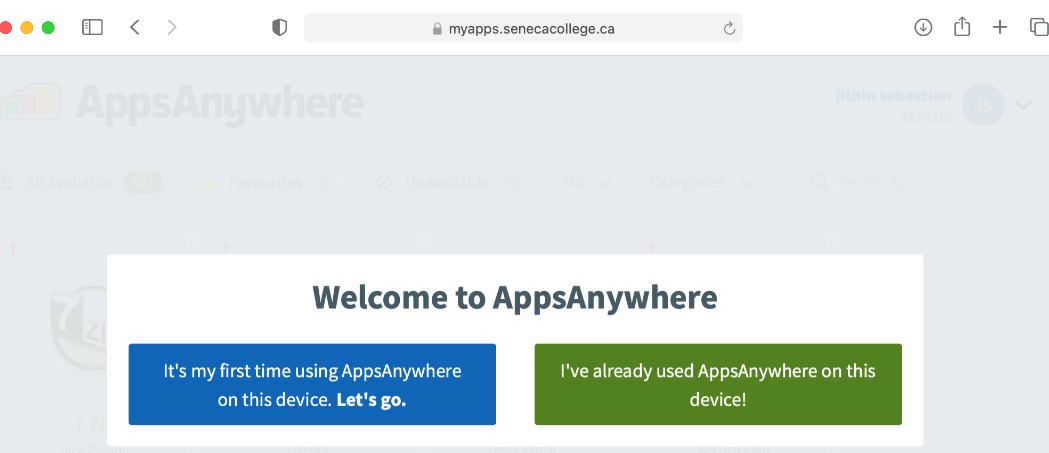Toggle the Safari sidebar icon

click(x=92, y=27)
